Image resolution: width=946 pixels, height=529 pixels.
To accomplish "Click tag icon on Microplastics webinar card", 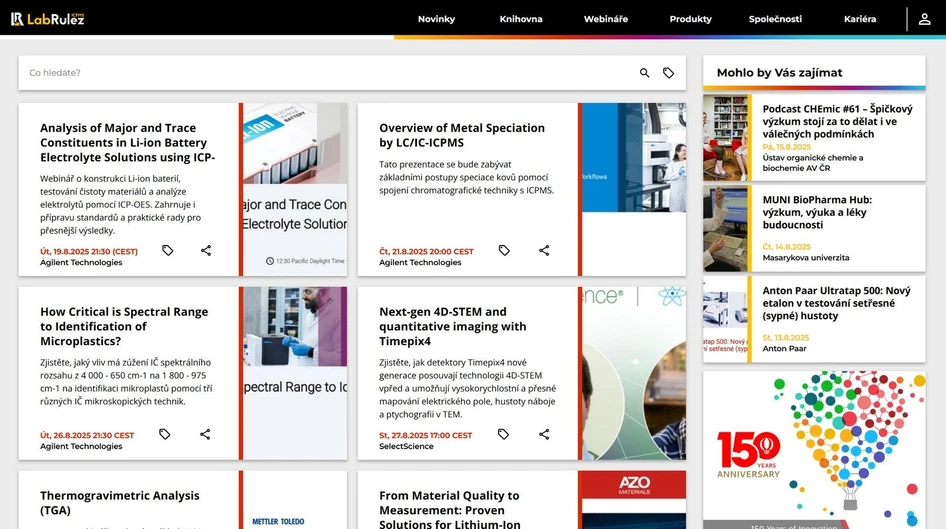I will [165, 434].
